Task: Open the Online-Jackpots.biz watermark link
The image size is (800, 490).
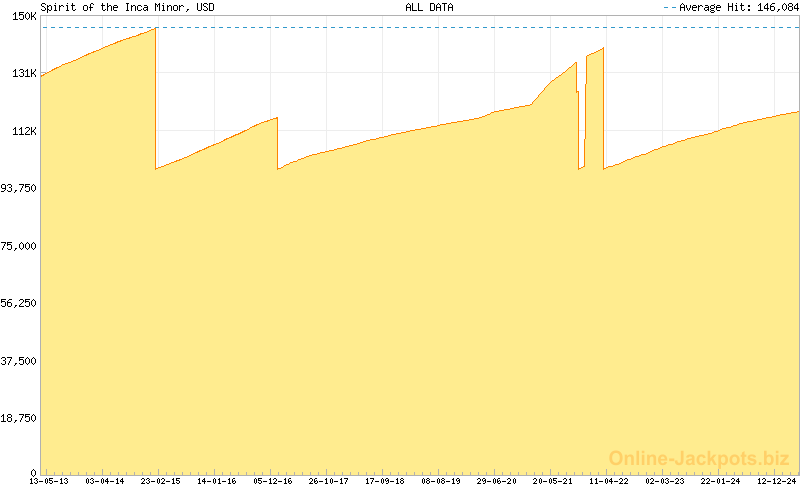Action: 699,459
